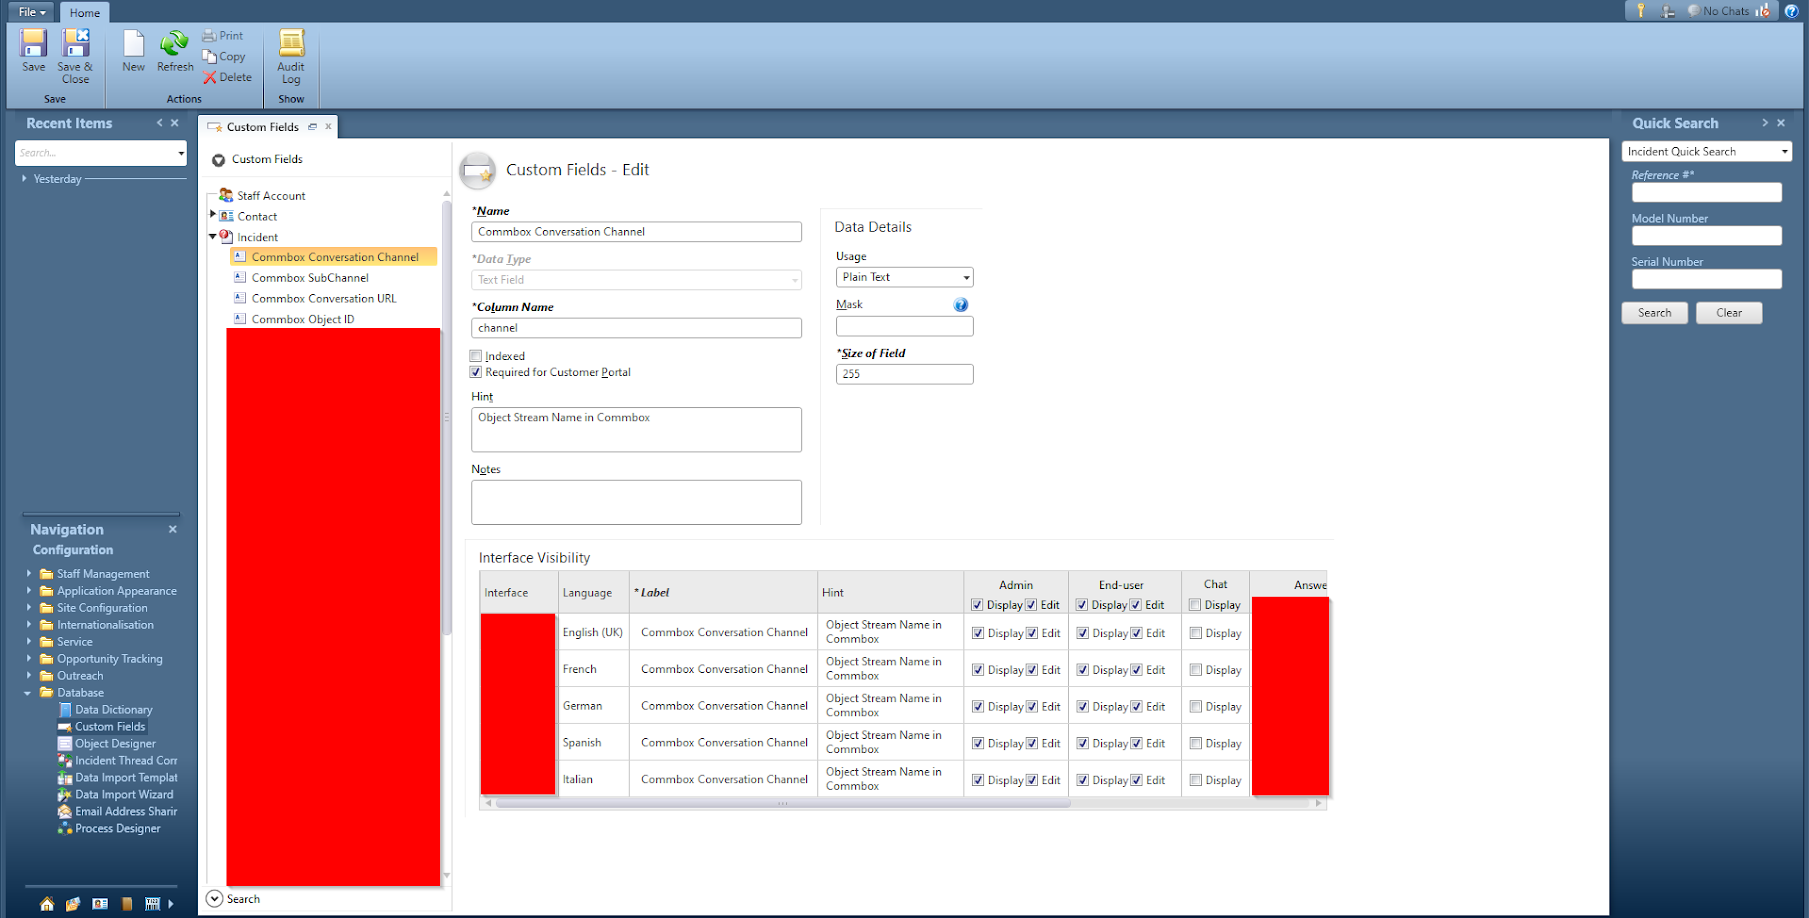Click the Quick Search Search button
This screenshot has width=1809, height=918.
coord(1654,313)
